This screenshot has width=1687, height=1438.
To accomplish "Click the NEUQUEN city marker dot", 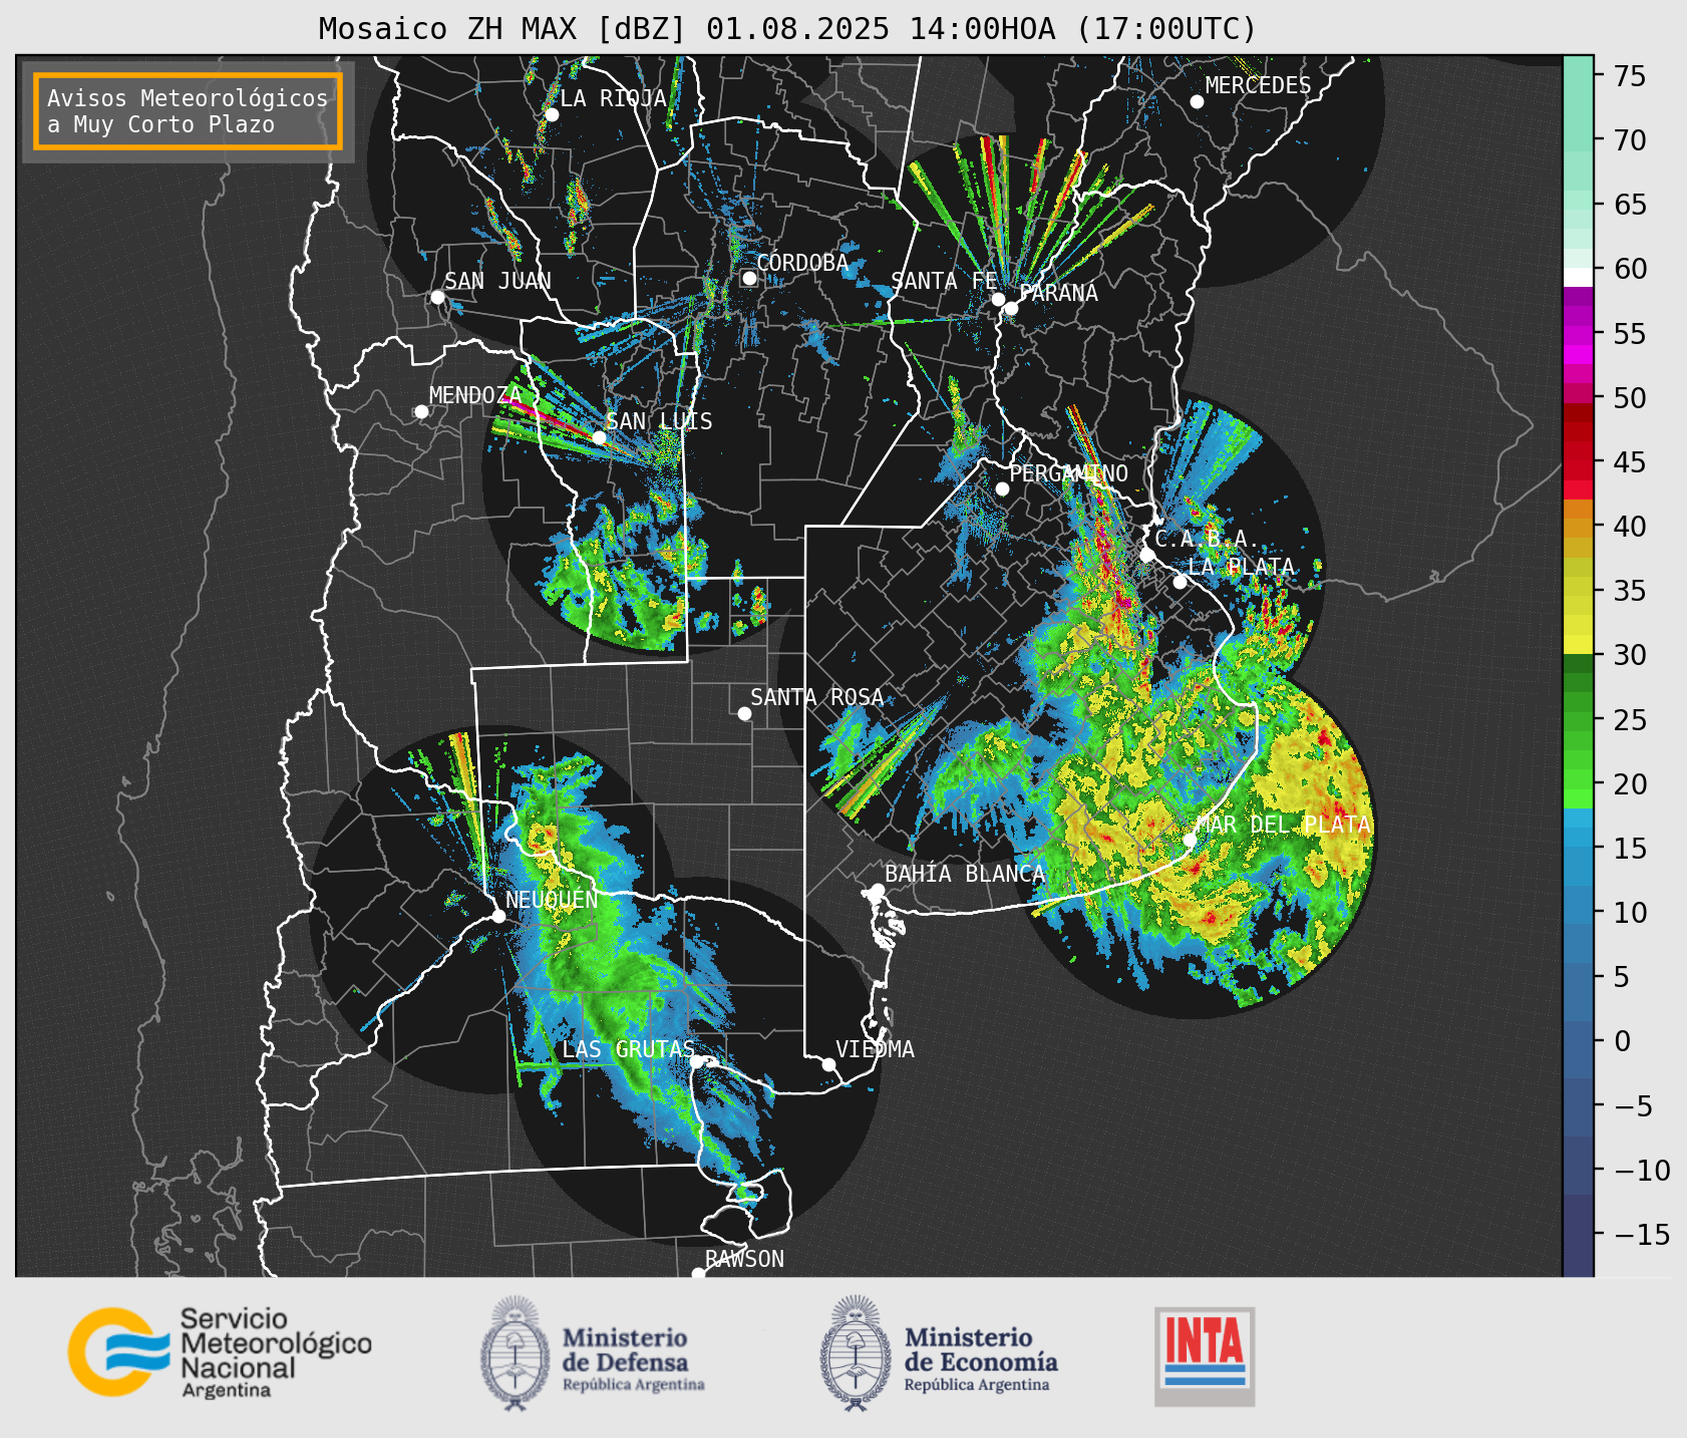I will 498,916.
